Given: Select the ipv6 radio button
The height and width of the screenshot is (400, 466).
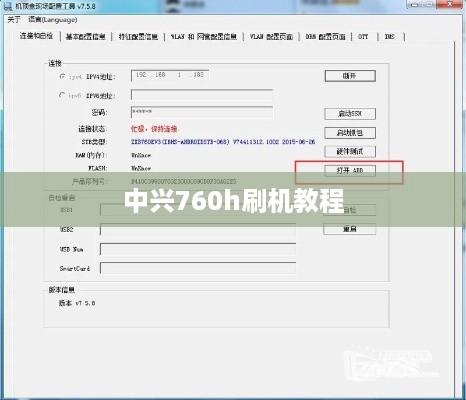Looking at the screenshot, I should 62,95.
